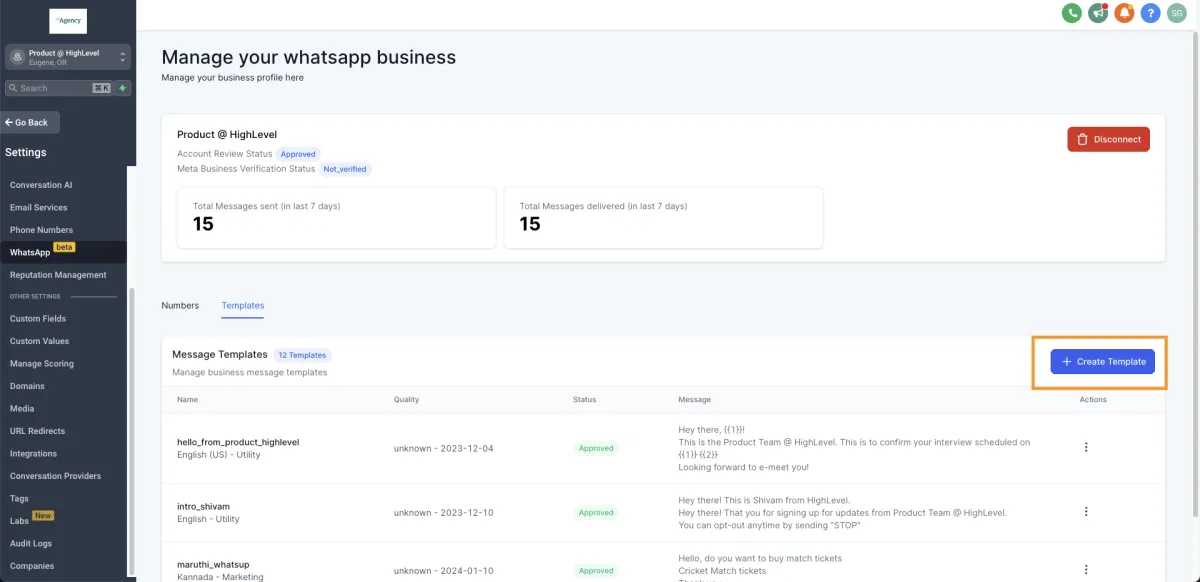Open actions menu for hello_from_product_highlevel template
The height and width of the screenshot is (582, 1200).
[1086, 447]
